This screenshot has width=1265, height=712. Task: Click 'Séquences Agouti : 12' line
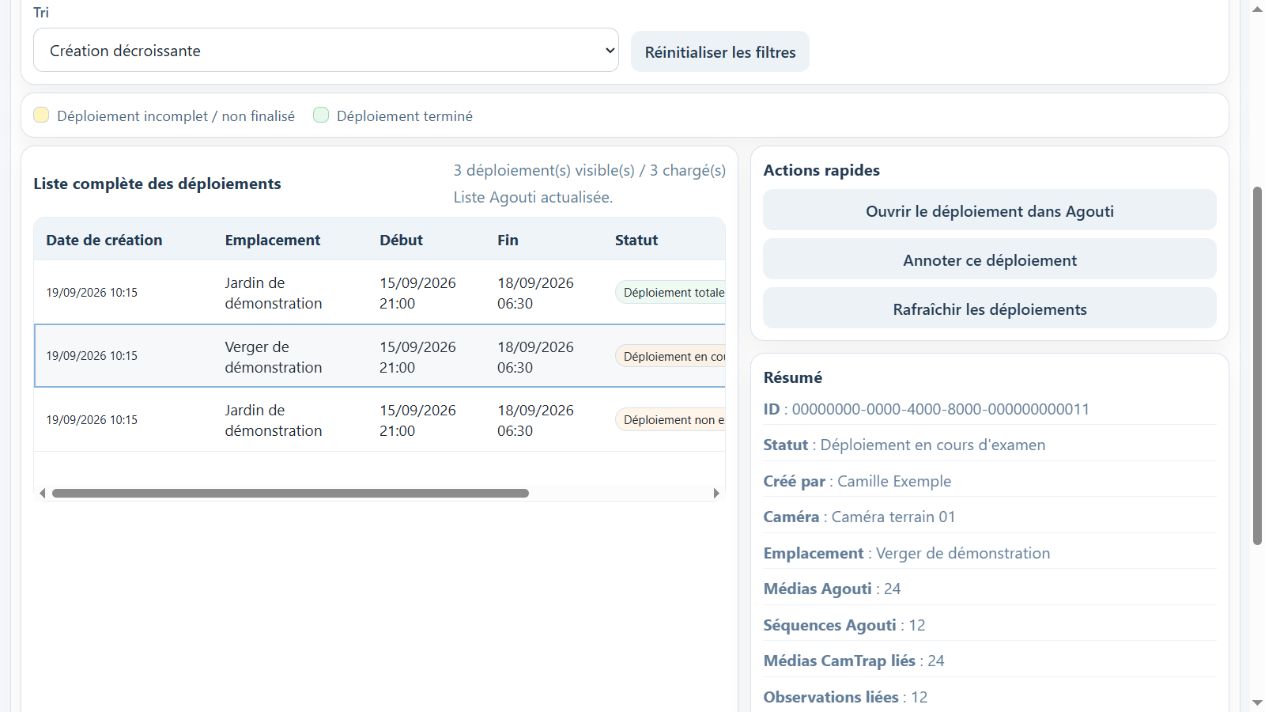pos(844,625)
